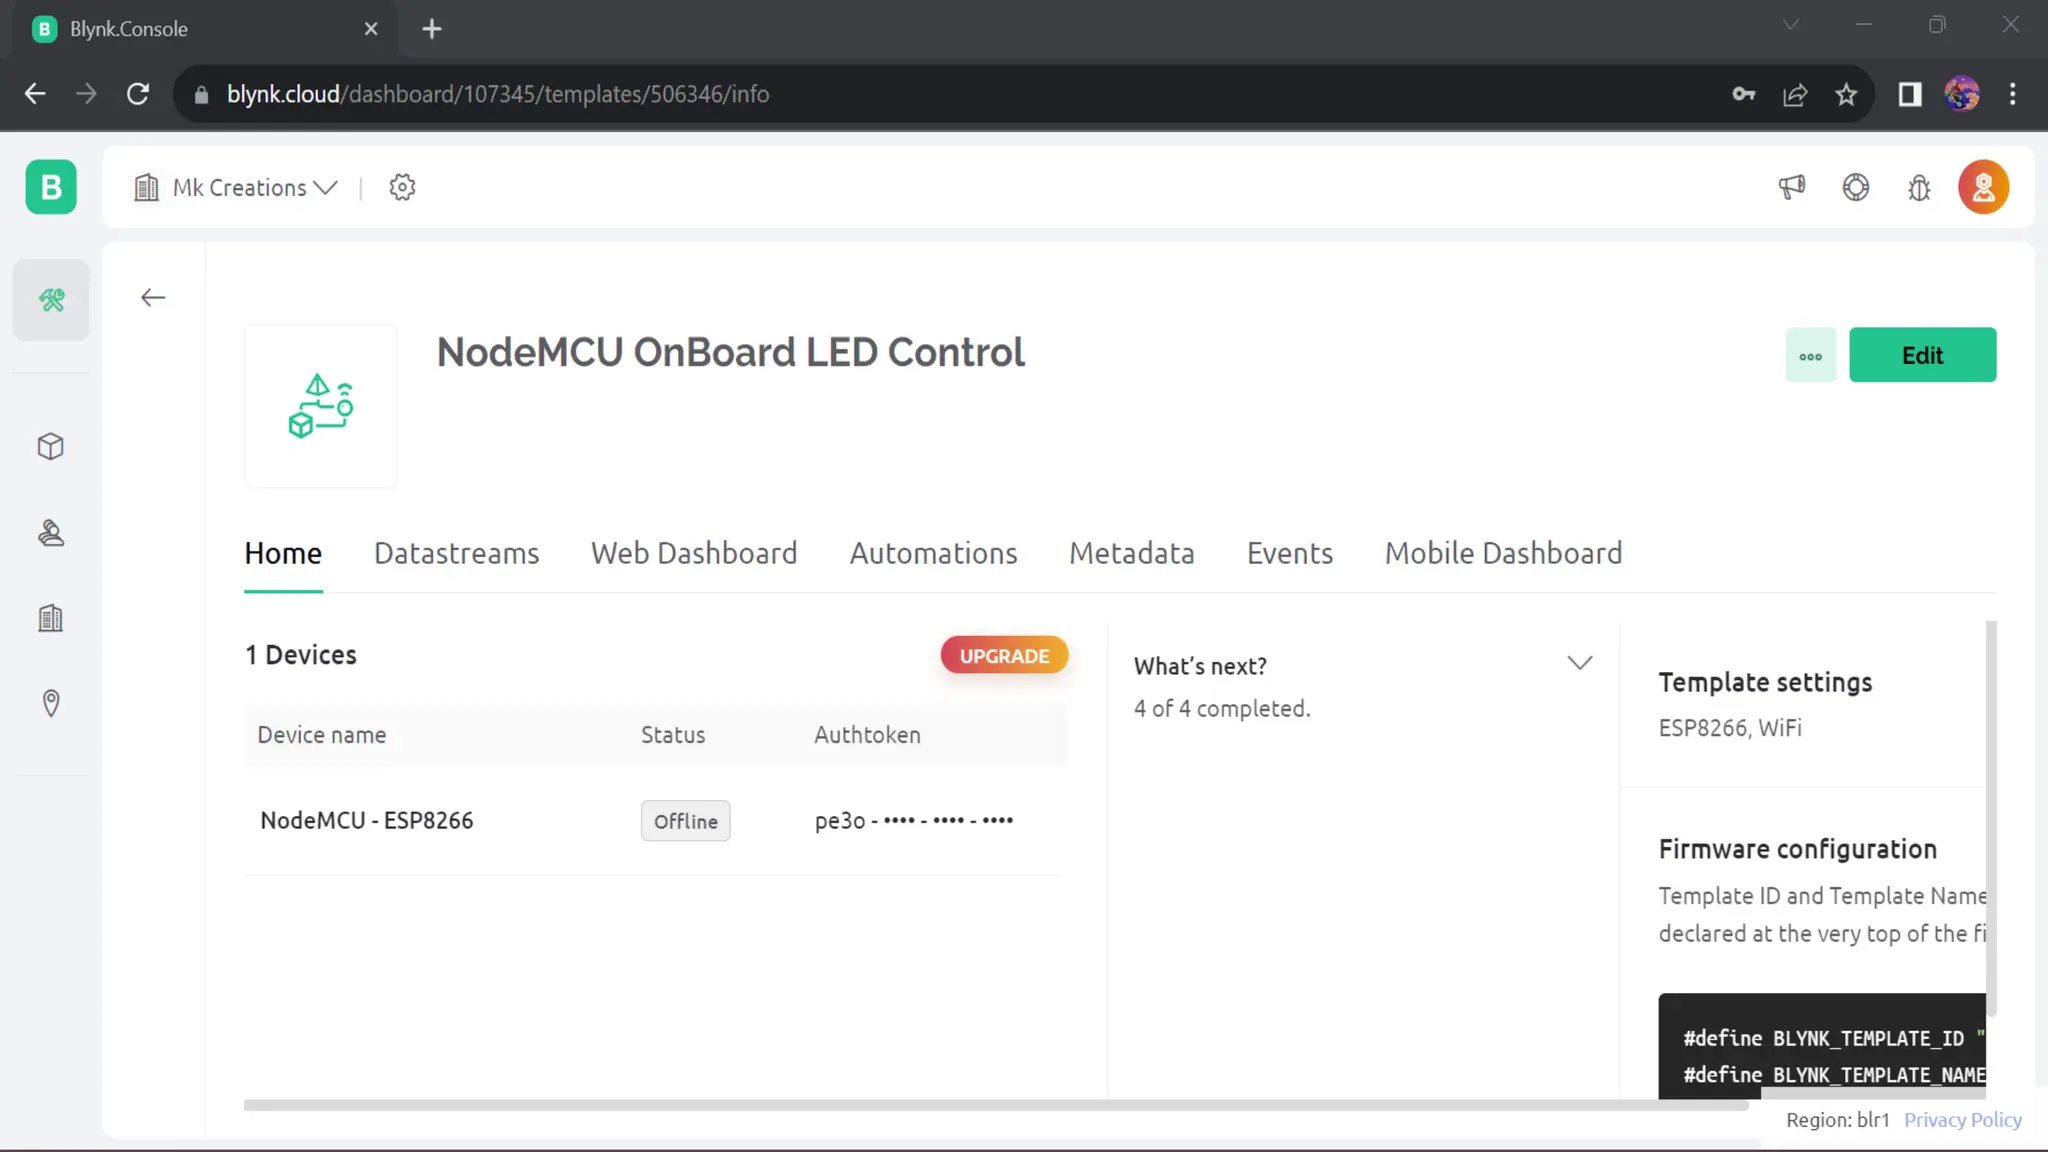The height and width of the screenshot is (1152, 2048).
Task: Open the Privacy Policy link
Action: (x=1962, y=1120)
